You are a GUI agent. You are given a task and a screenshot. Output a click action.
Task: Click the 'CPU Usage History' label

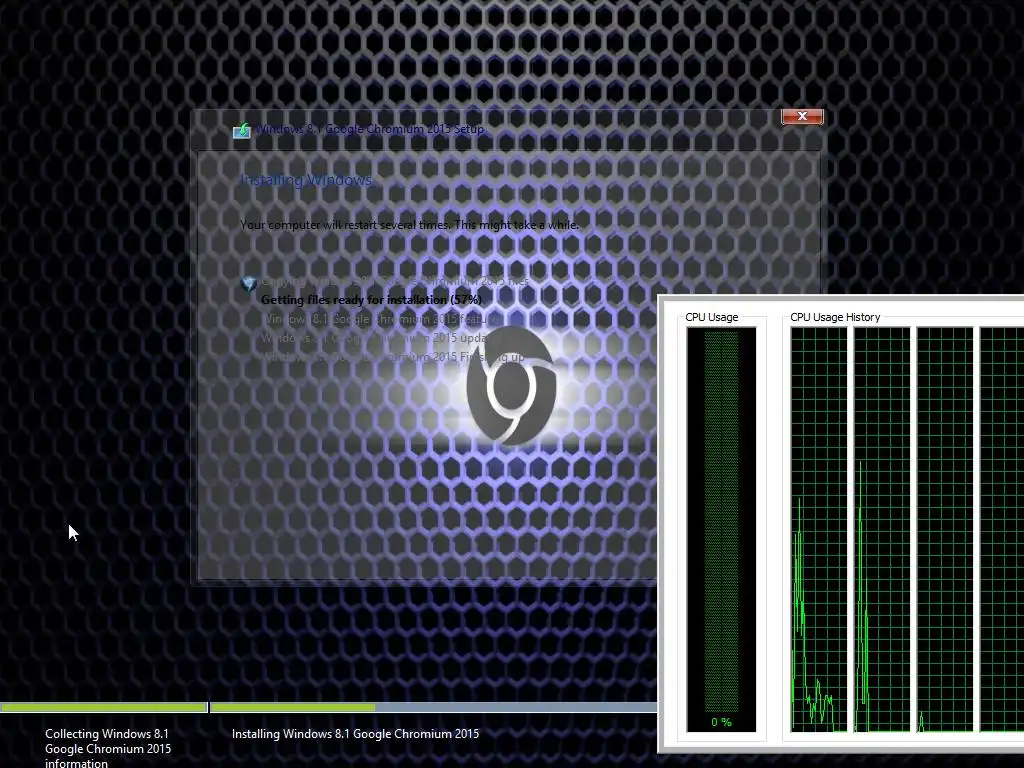point(835,317)
